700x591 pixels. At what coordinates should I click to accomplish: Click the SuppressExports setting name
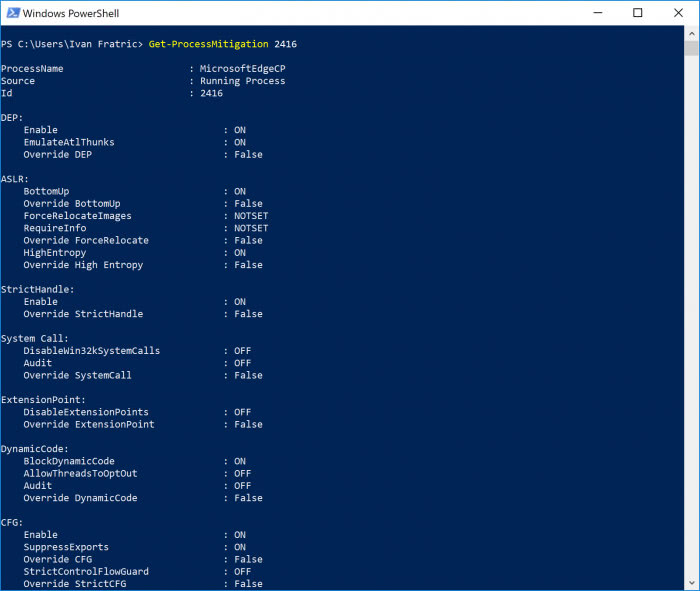pos(66,547)
